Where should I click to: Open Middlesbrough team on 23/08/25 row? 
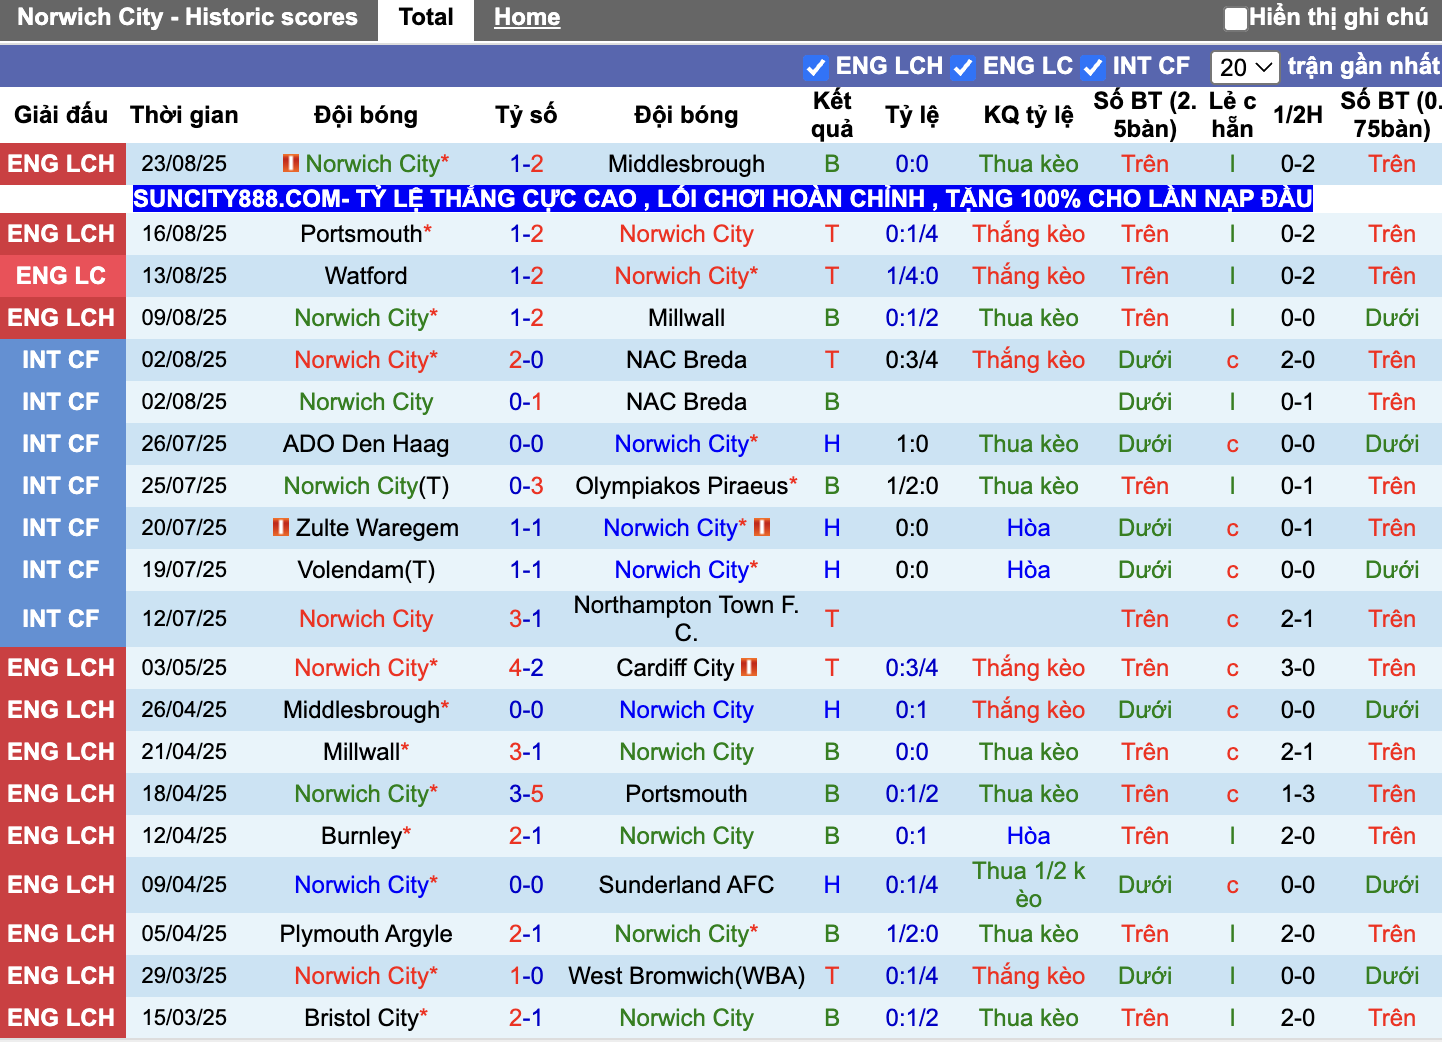coord(686,164)
